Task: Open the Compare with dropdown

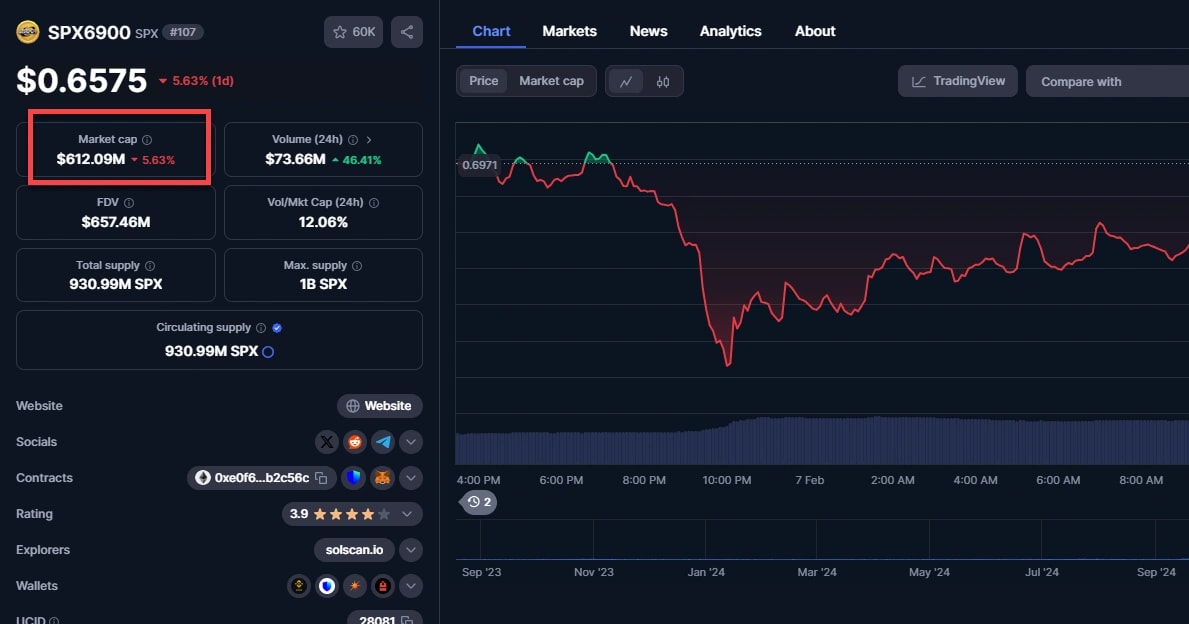Action: pos(1106,82)
